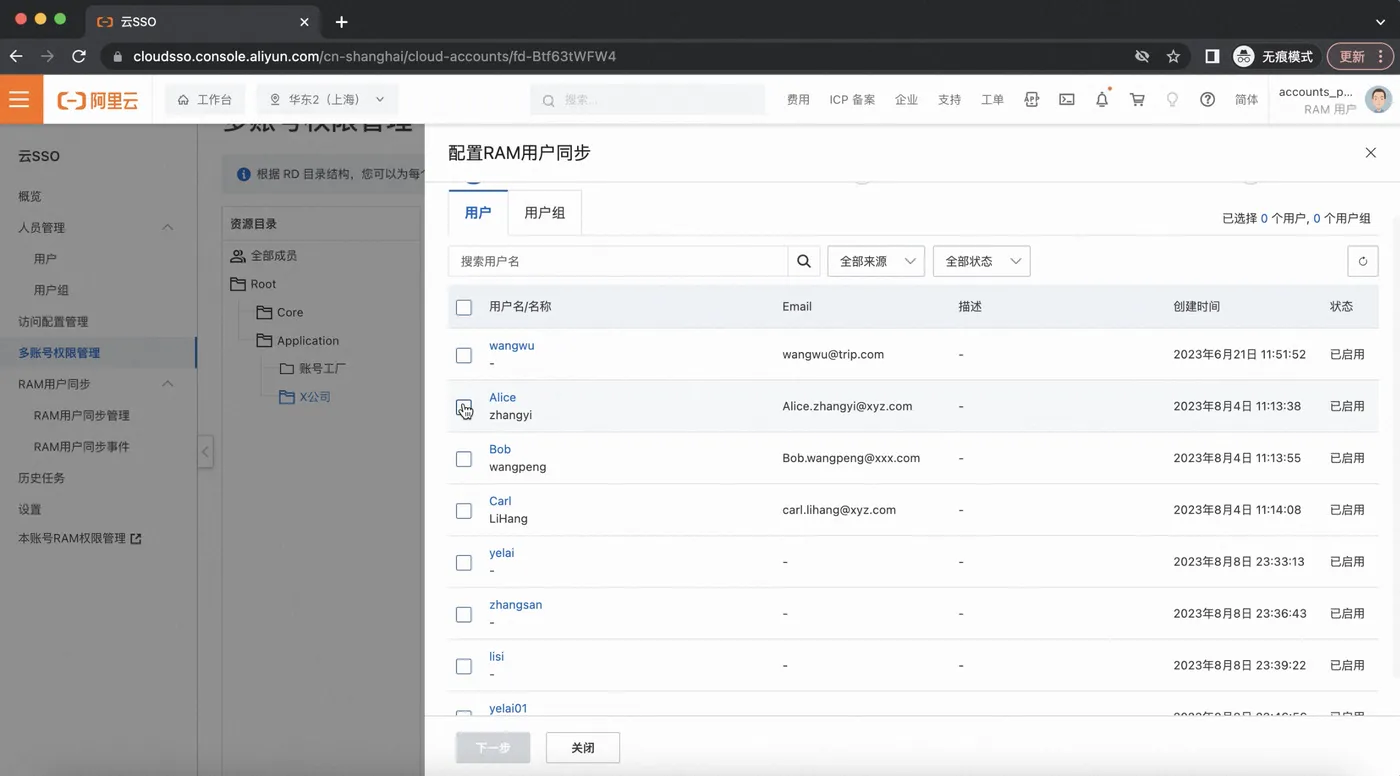Go back in browser history

(x=16, y=56)
